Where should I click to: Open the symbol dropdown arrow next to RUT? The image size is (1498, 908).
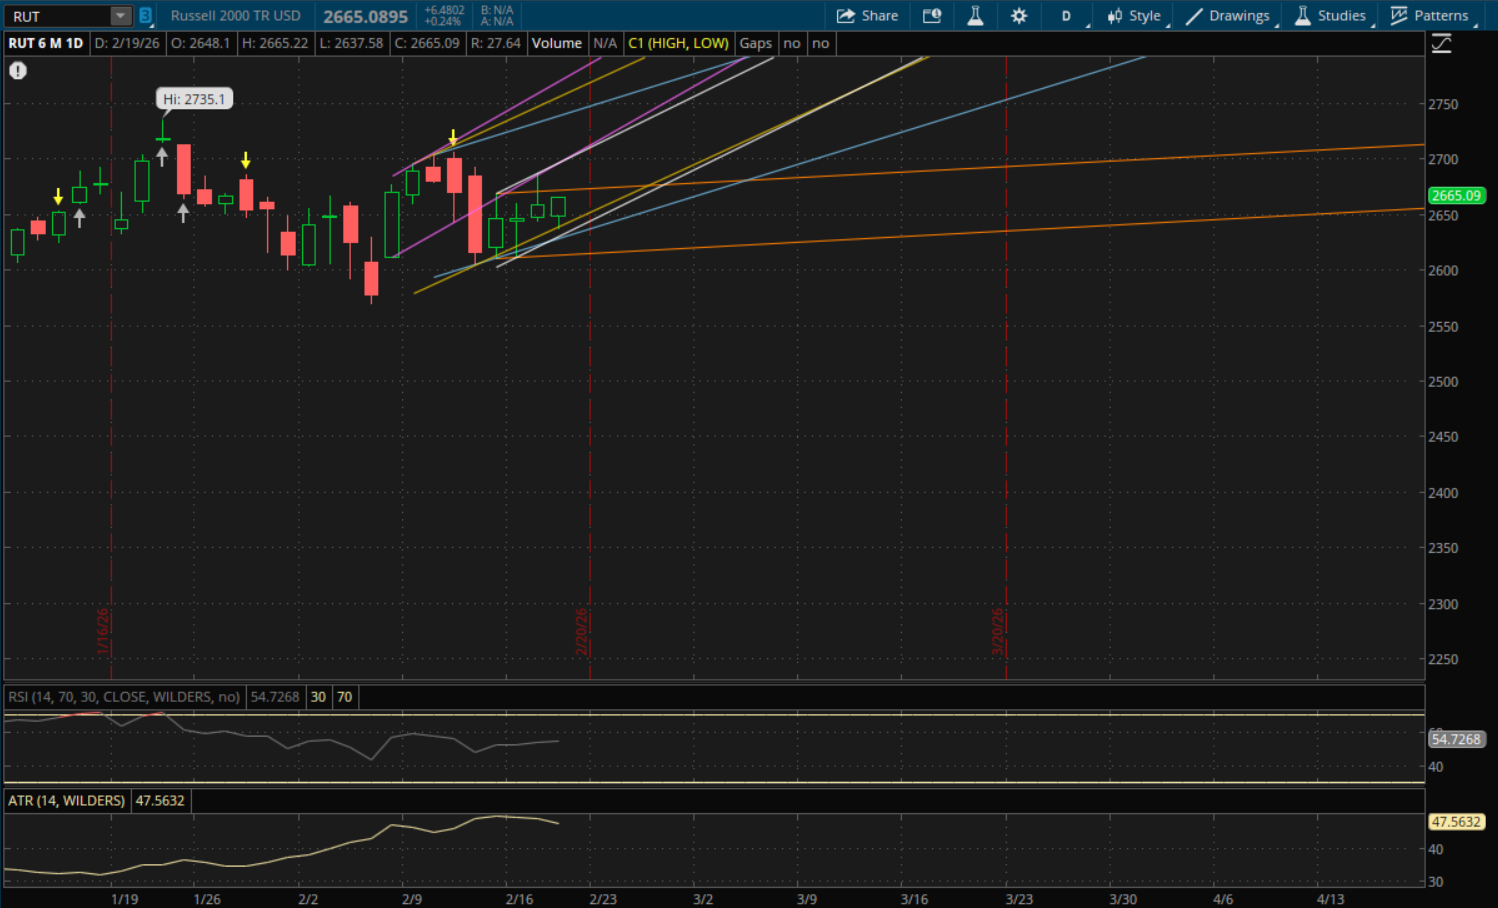[x=120, y=16]
